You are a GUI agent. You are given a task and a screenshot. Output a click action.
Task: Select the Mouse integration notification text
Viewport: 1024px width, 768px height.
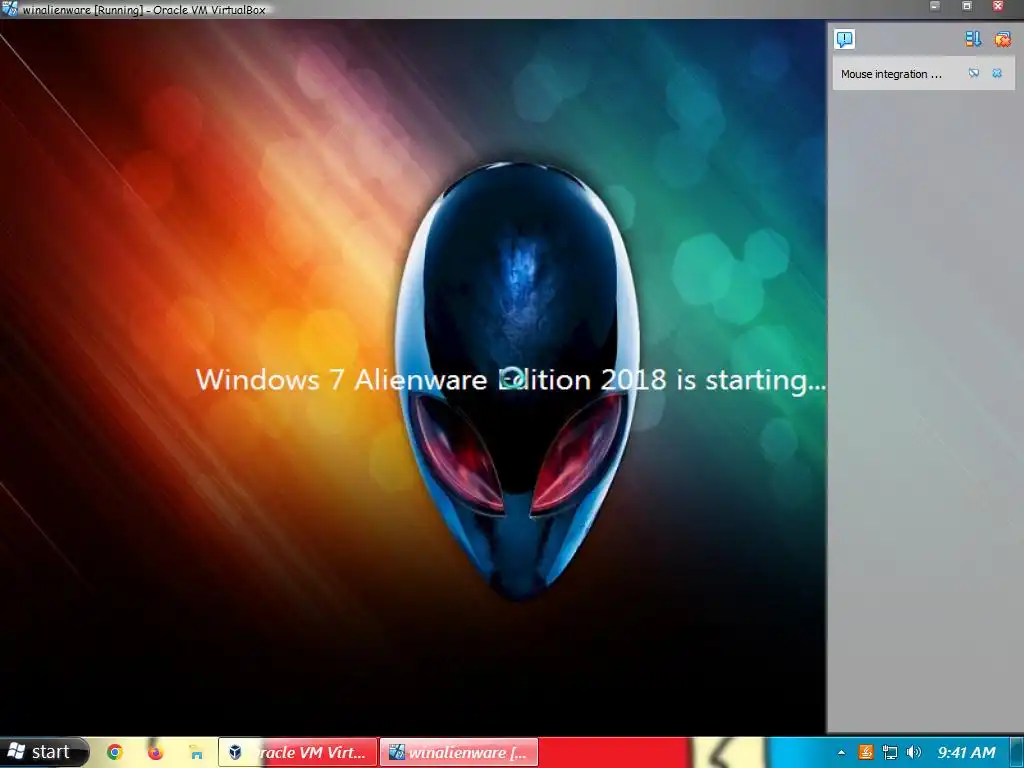pos(891,74)
